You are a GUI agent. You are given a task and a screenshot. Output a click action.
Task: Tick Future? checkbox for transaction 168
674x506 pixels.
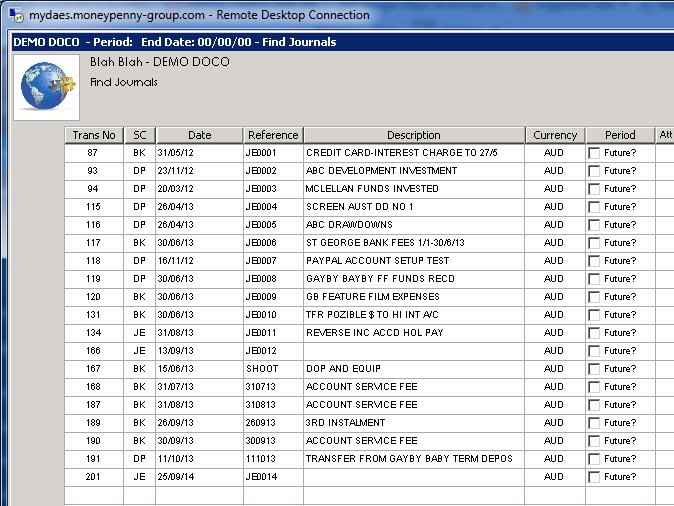click(x=594, y=387)
